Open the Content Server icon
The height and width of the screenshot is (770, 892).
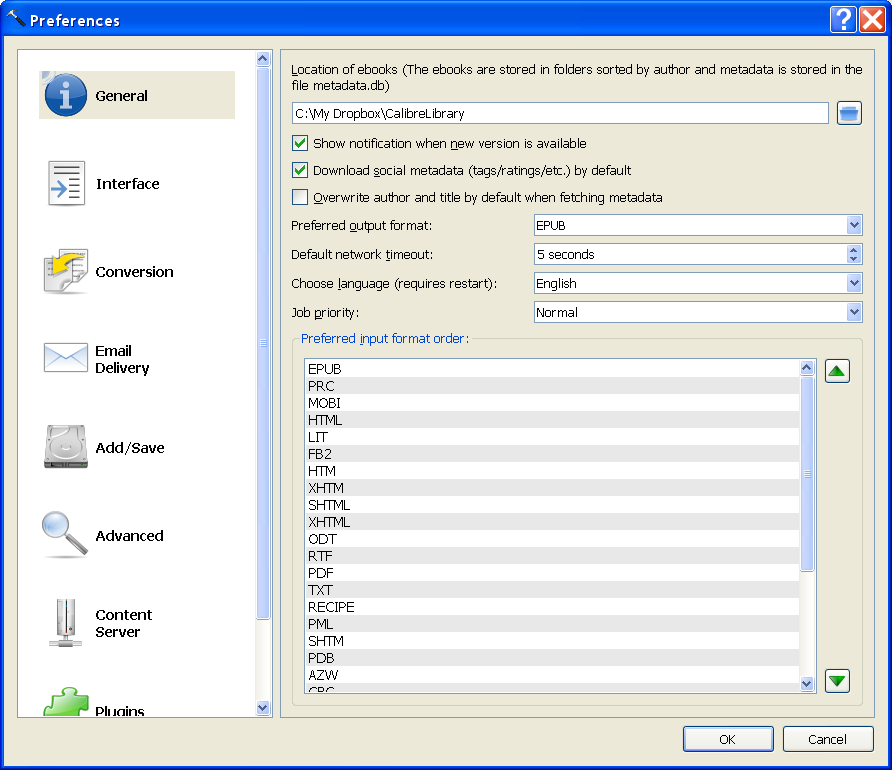[x=66, y=623]
